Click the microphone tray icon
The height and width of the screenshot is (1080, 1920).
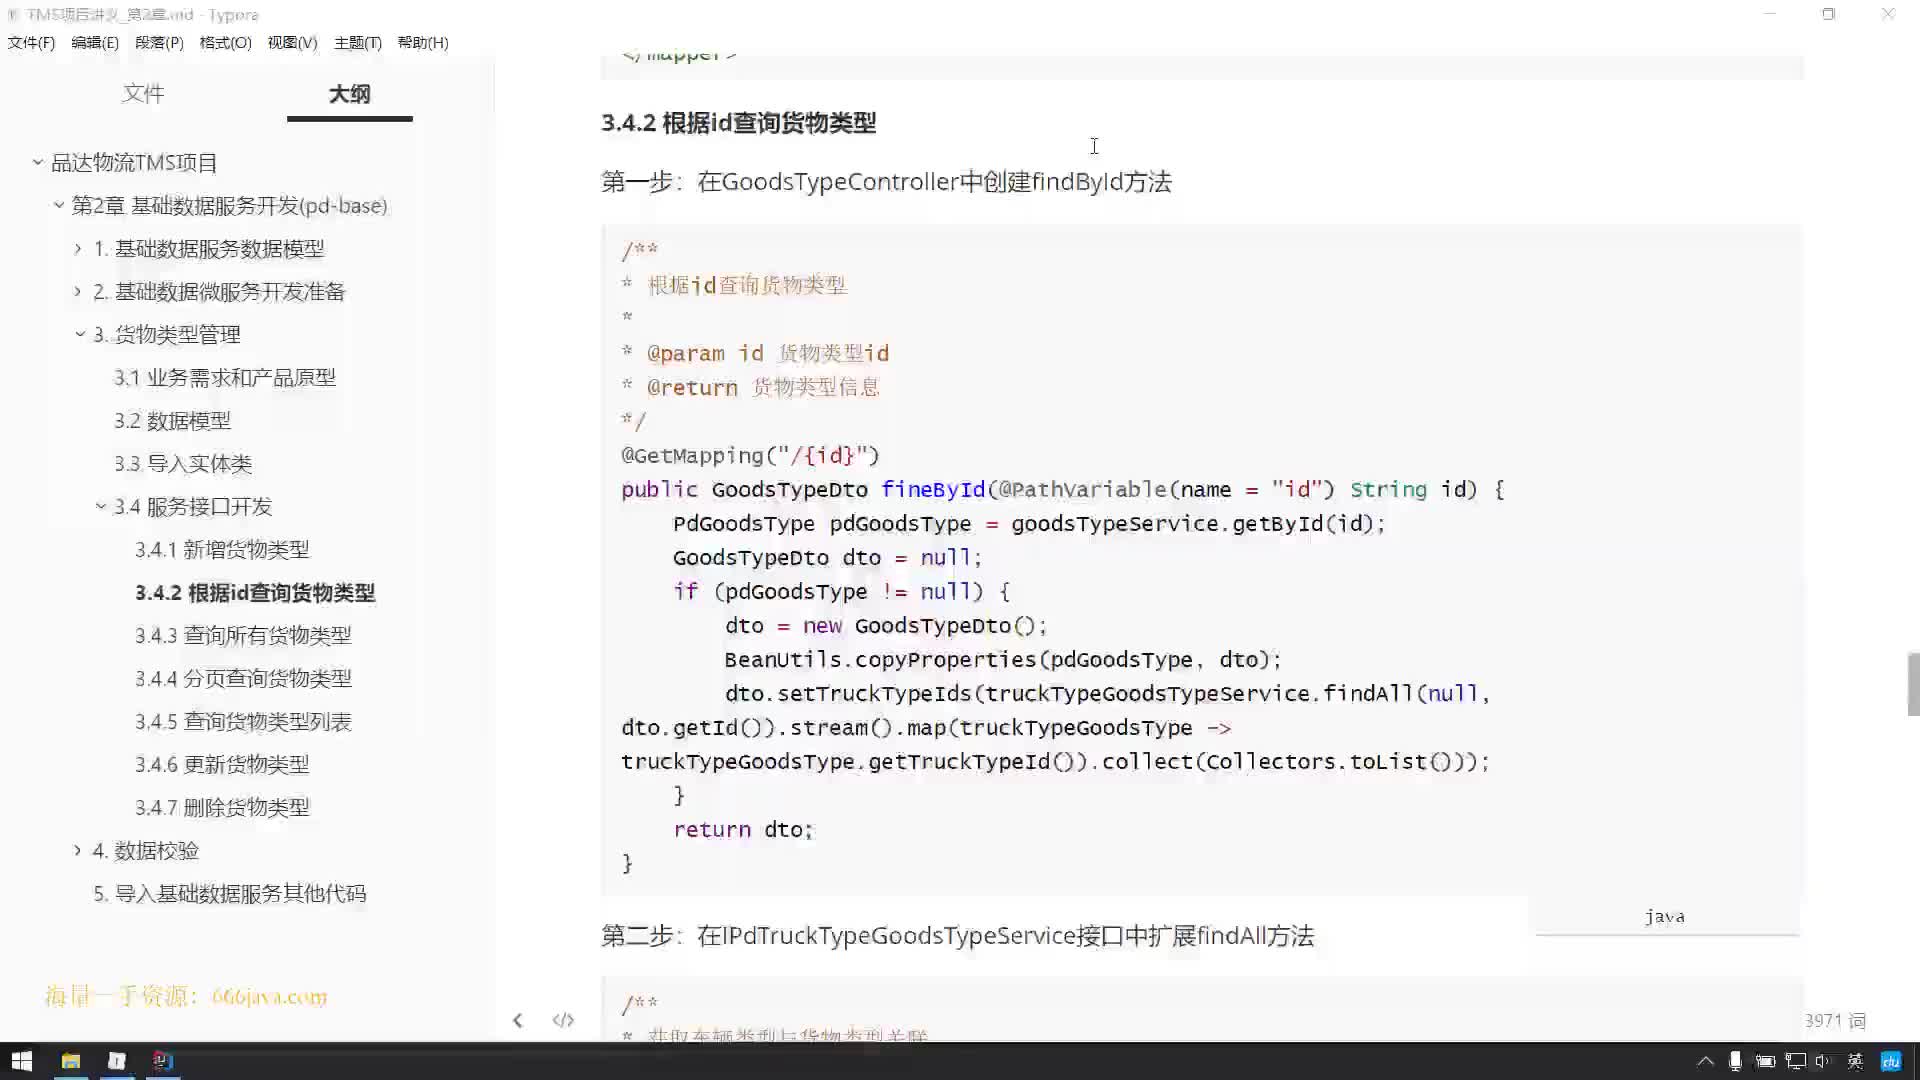coord(1735,1061)
